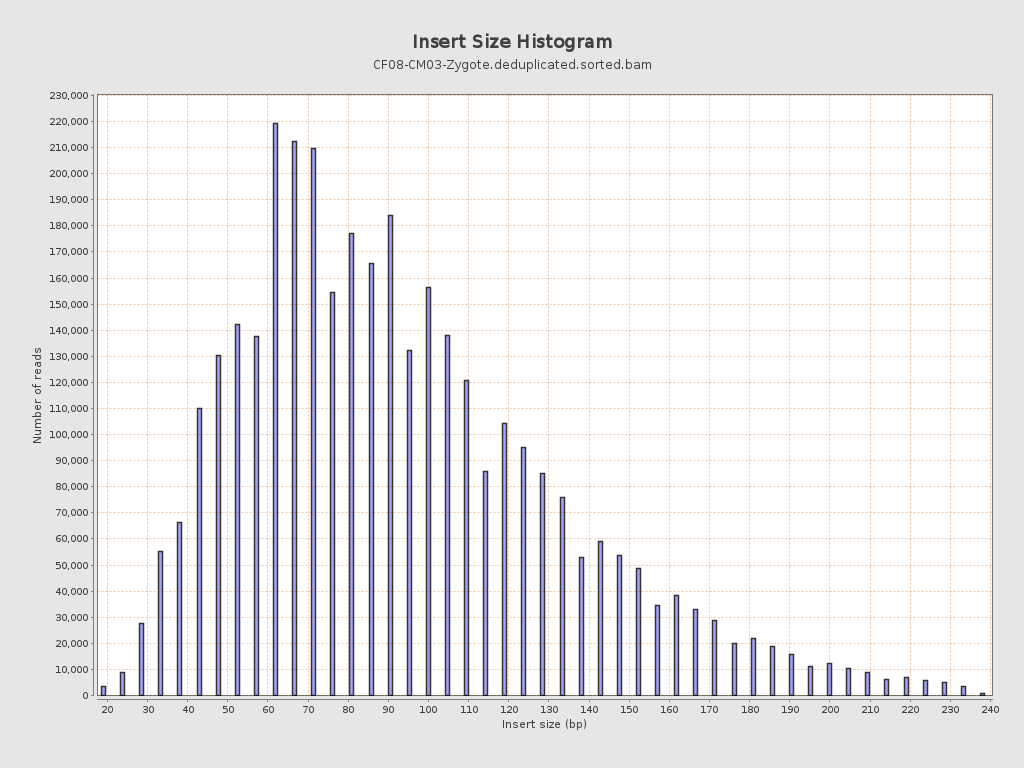Click the 0 y-axis tick label
Viewport: 1024px width, 768px height.
[x=86, y=696]
